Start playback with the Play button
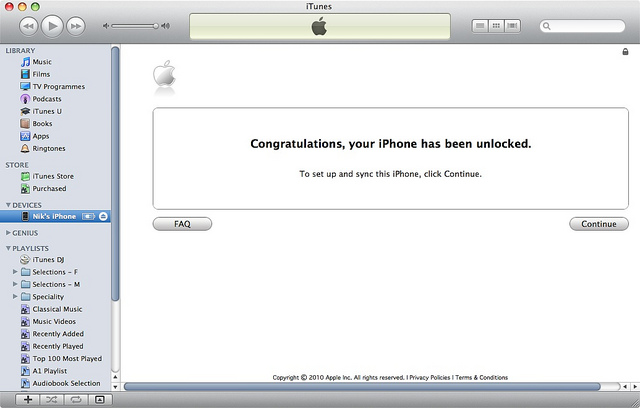 coord(52,26)
